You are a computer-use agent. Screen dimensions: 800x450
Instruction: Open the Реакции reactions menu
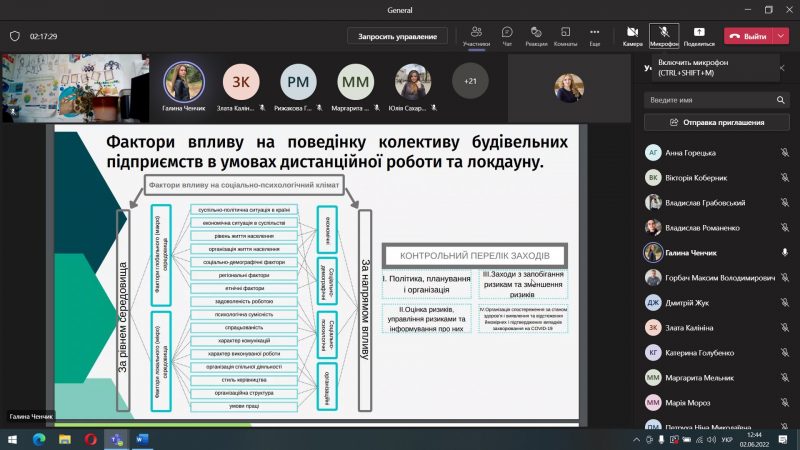(x=536, y=35)
